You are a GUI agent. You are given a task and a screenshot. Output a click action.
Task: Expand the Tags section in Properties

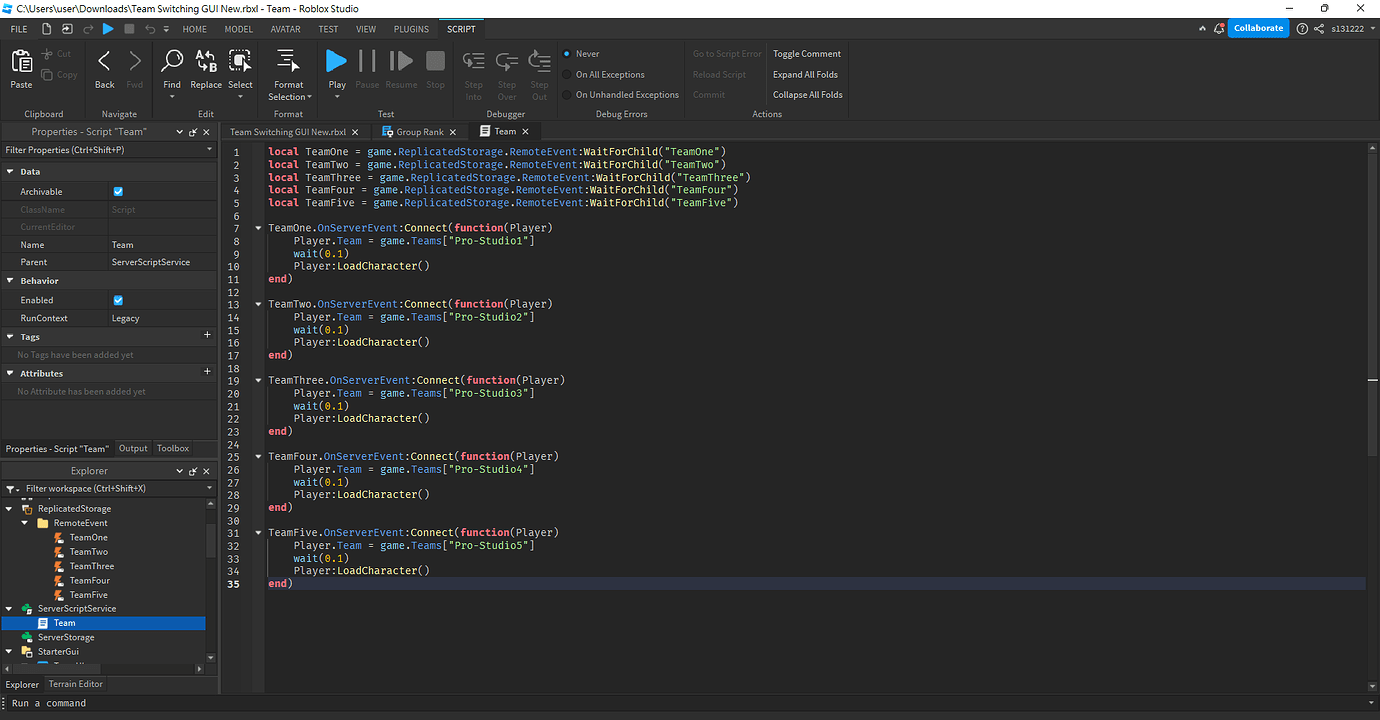tap(8, 336)
